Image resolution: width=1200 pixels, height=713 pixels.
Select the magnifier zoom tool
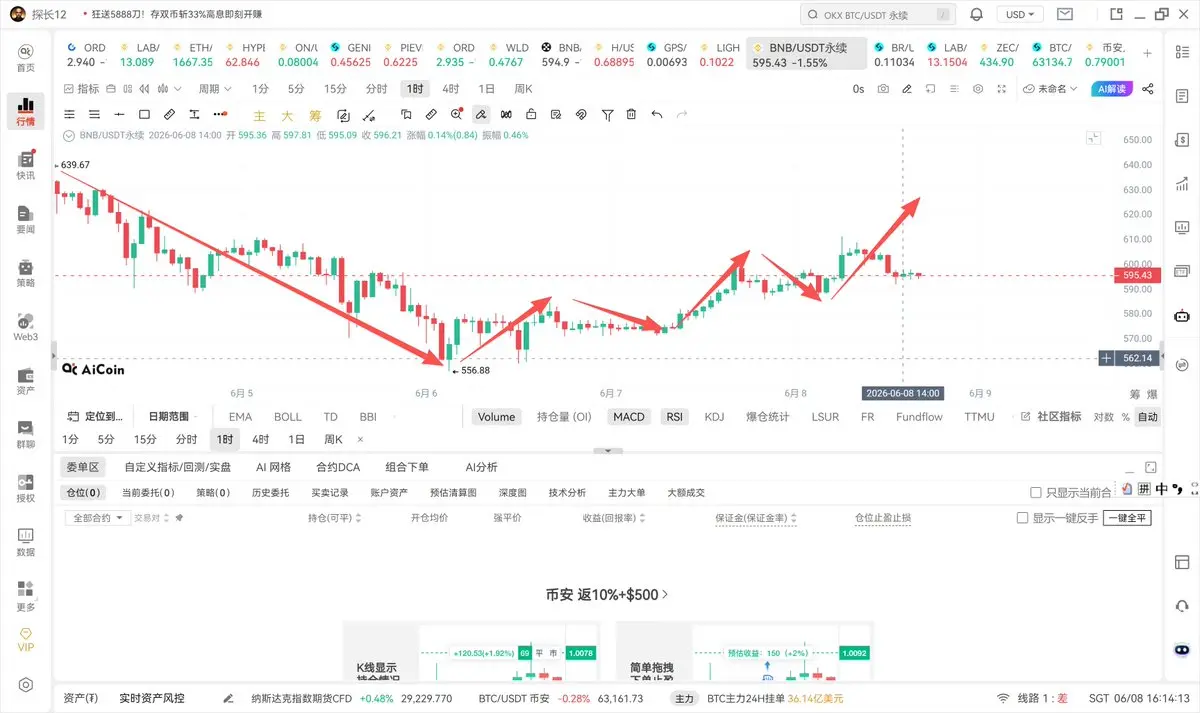click(x=457, y=115)
